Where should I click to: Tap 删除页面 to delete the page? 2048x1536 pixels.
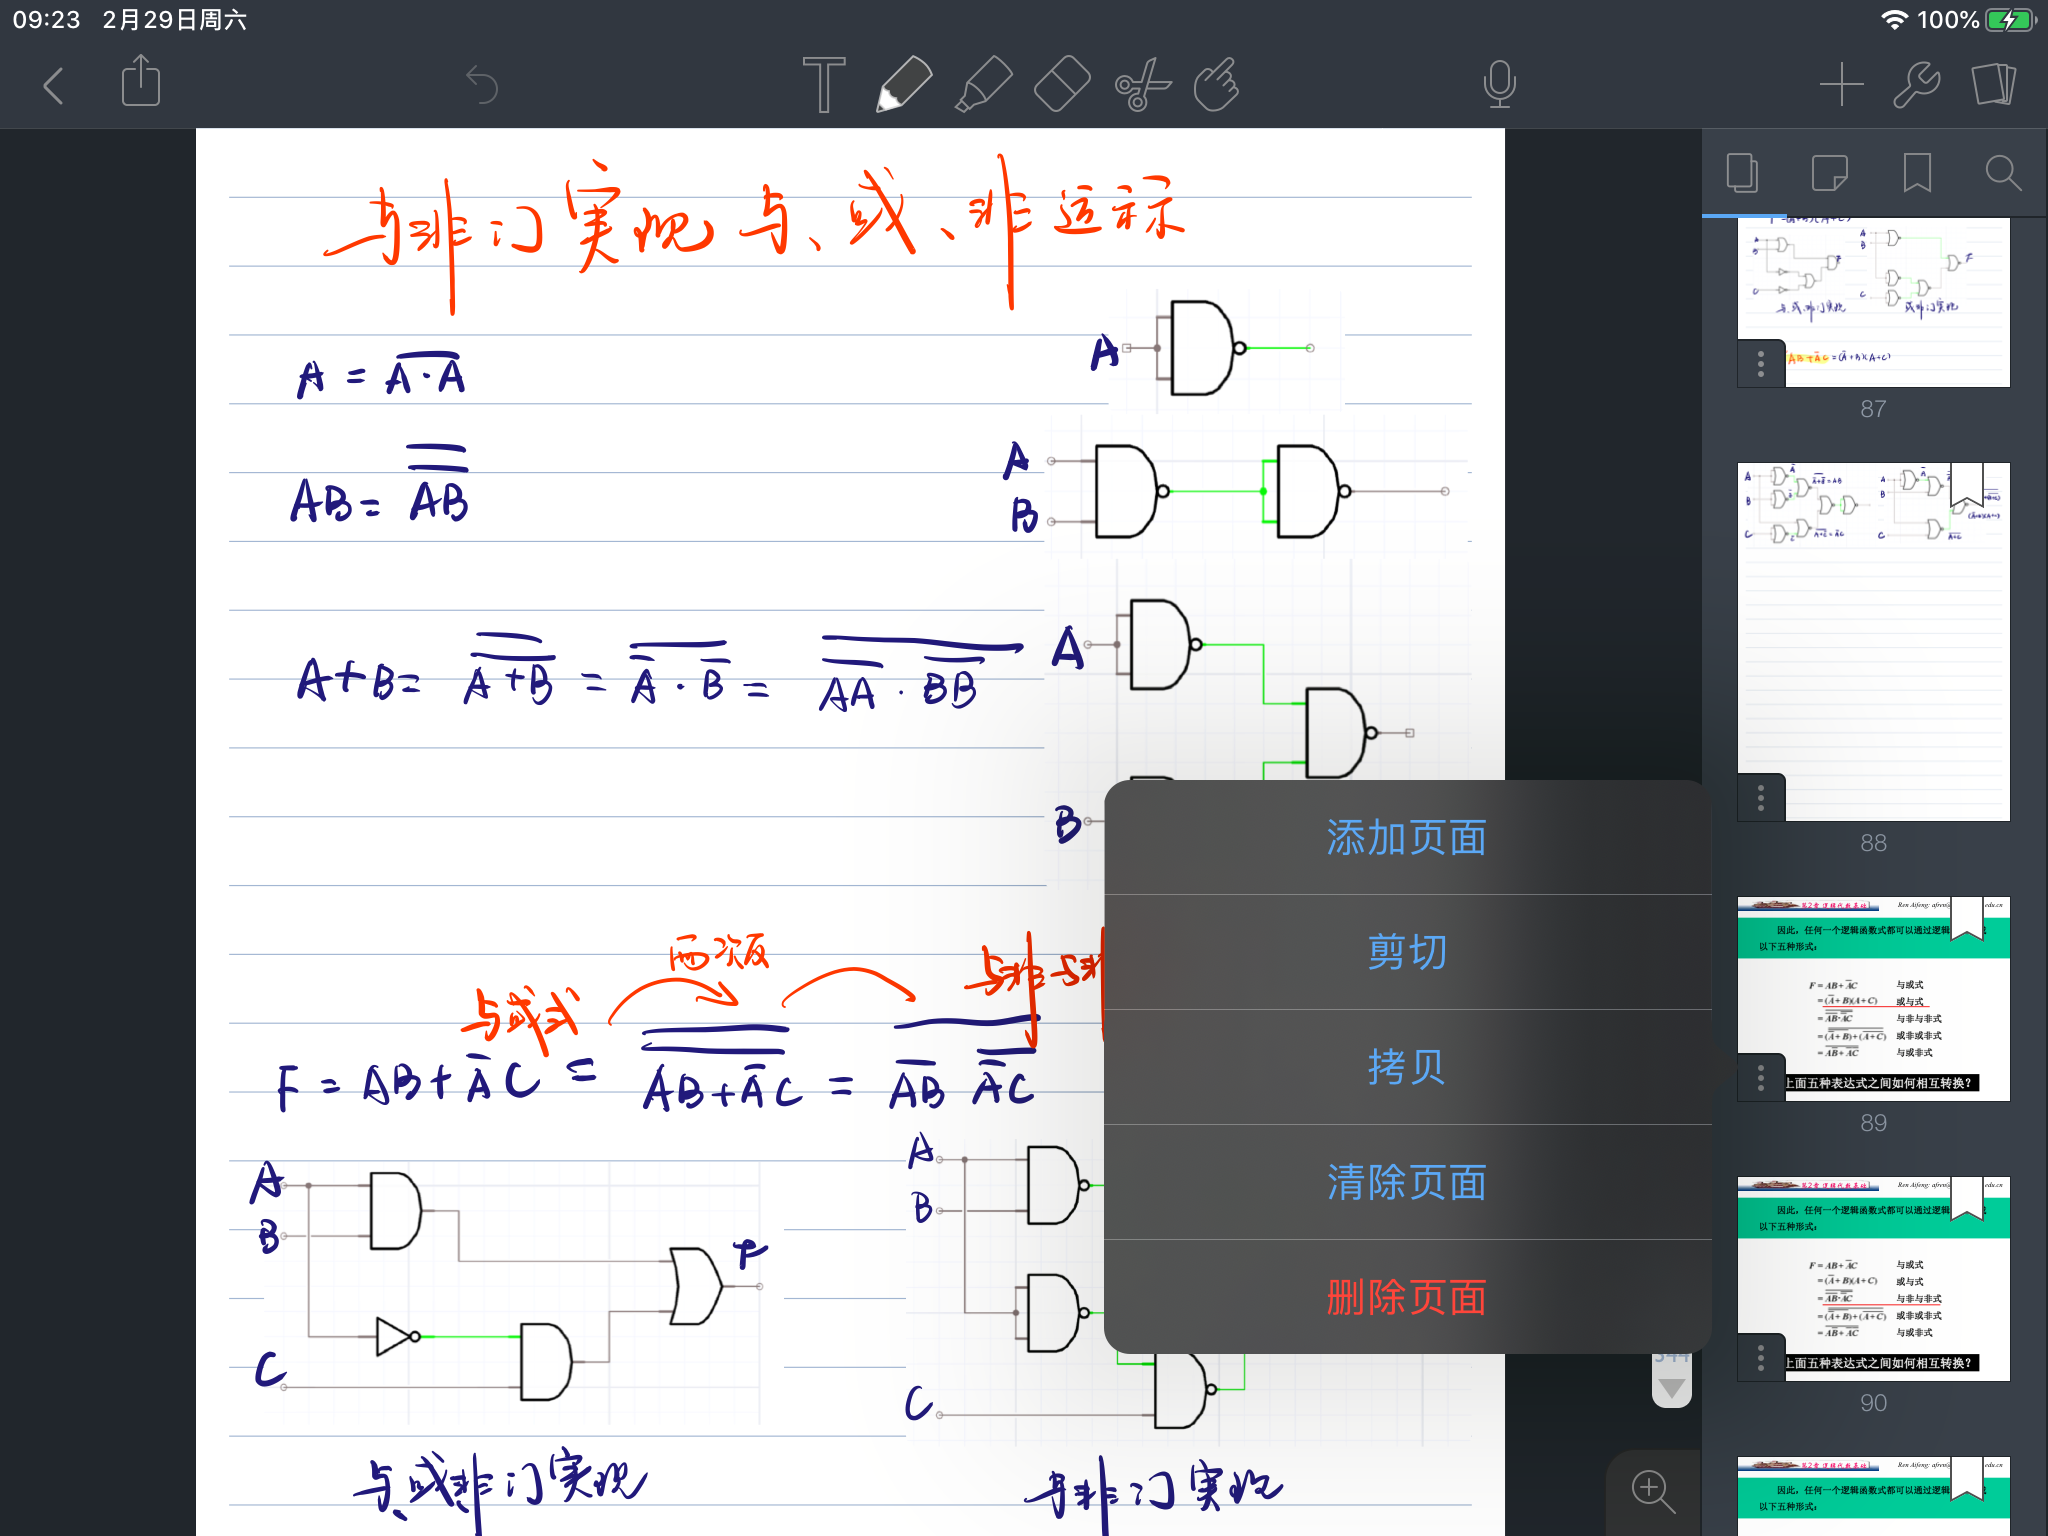point(1406,1296)
